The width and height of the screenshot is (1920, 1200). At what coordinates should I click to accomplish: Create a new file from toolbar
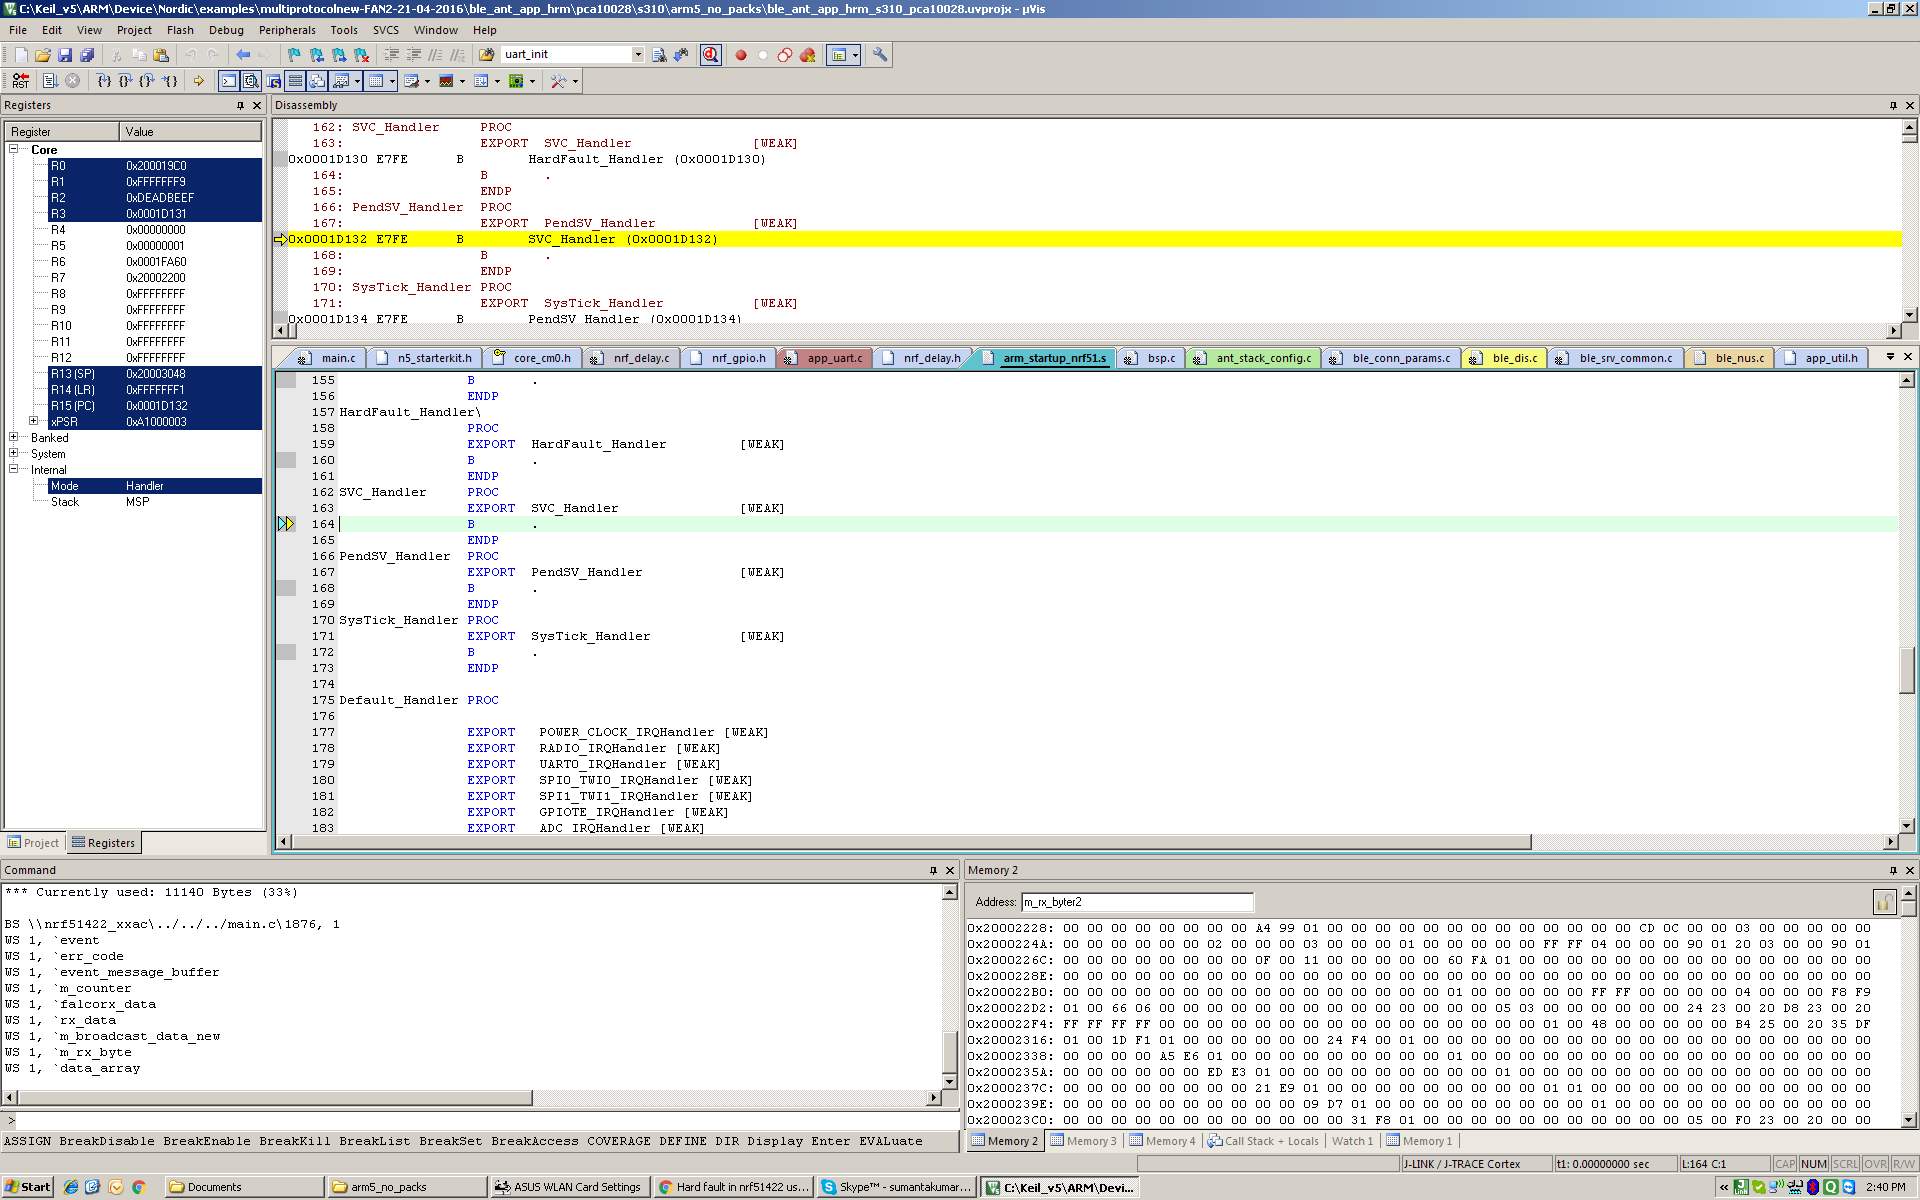(21, 55)
